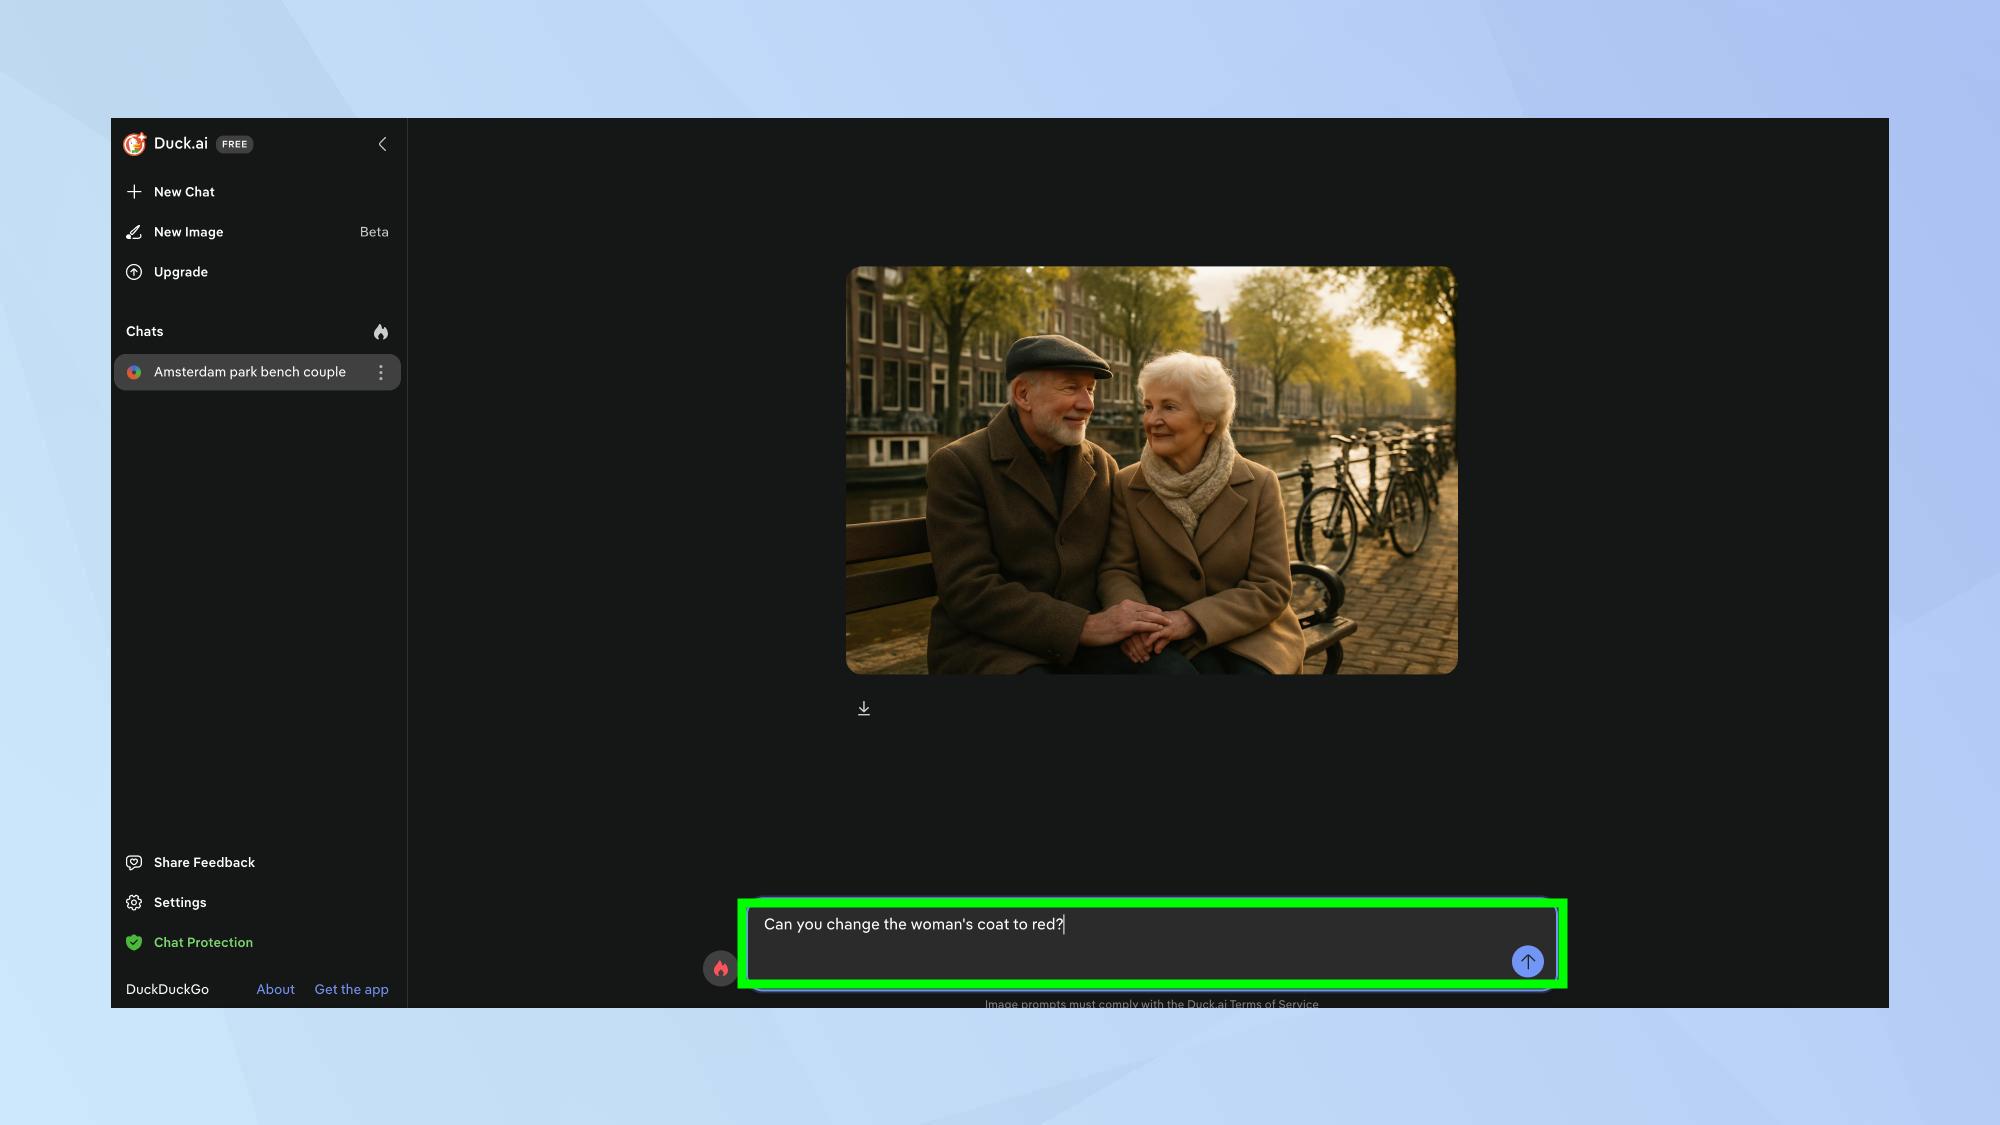Open the Upgrade option
2000x1125 pixels.
click(x=180, y=271)
